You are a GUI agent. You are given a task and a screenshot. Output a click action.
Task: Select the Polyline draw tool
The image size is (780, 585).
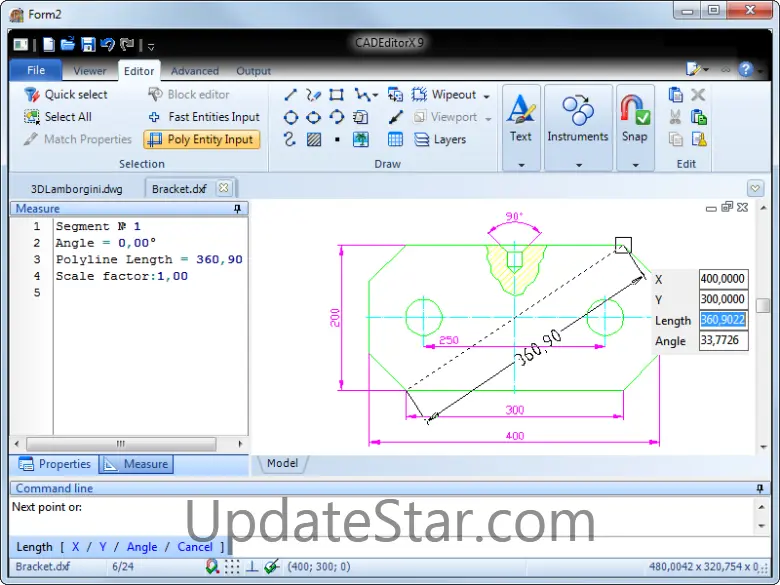[362, 95]
